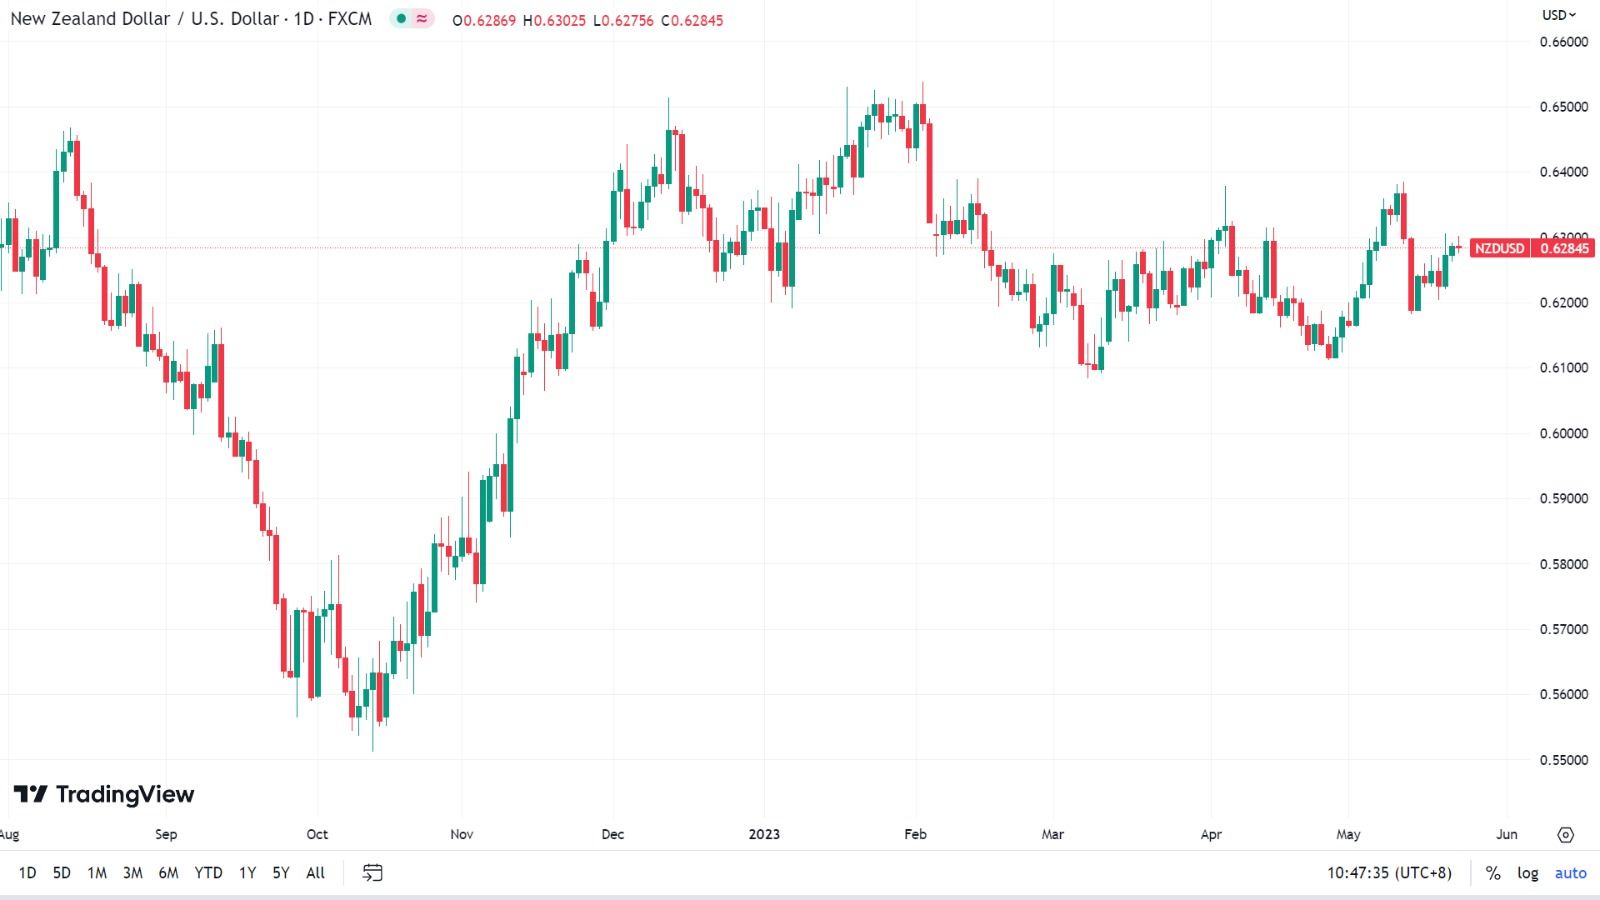Open the go-to-date calendar icon
Image resolution: width=1600 pixels, height=900 pixels.
pyautogui.click(x=372, y=873)
